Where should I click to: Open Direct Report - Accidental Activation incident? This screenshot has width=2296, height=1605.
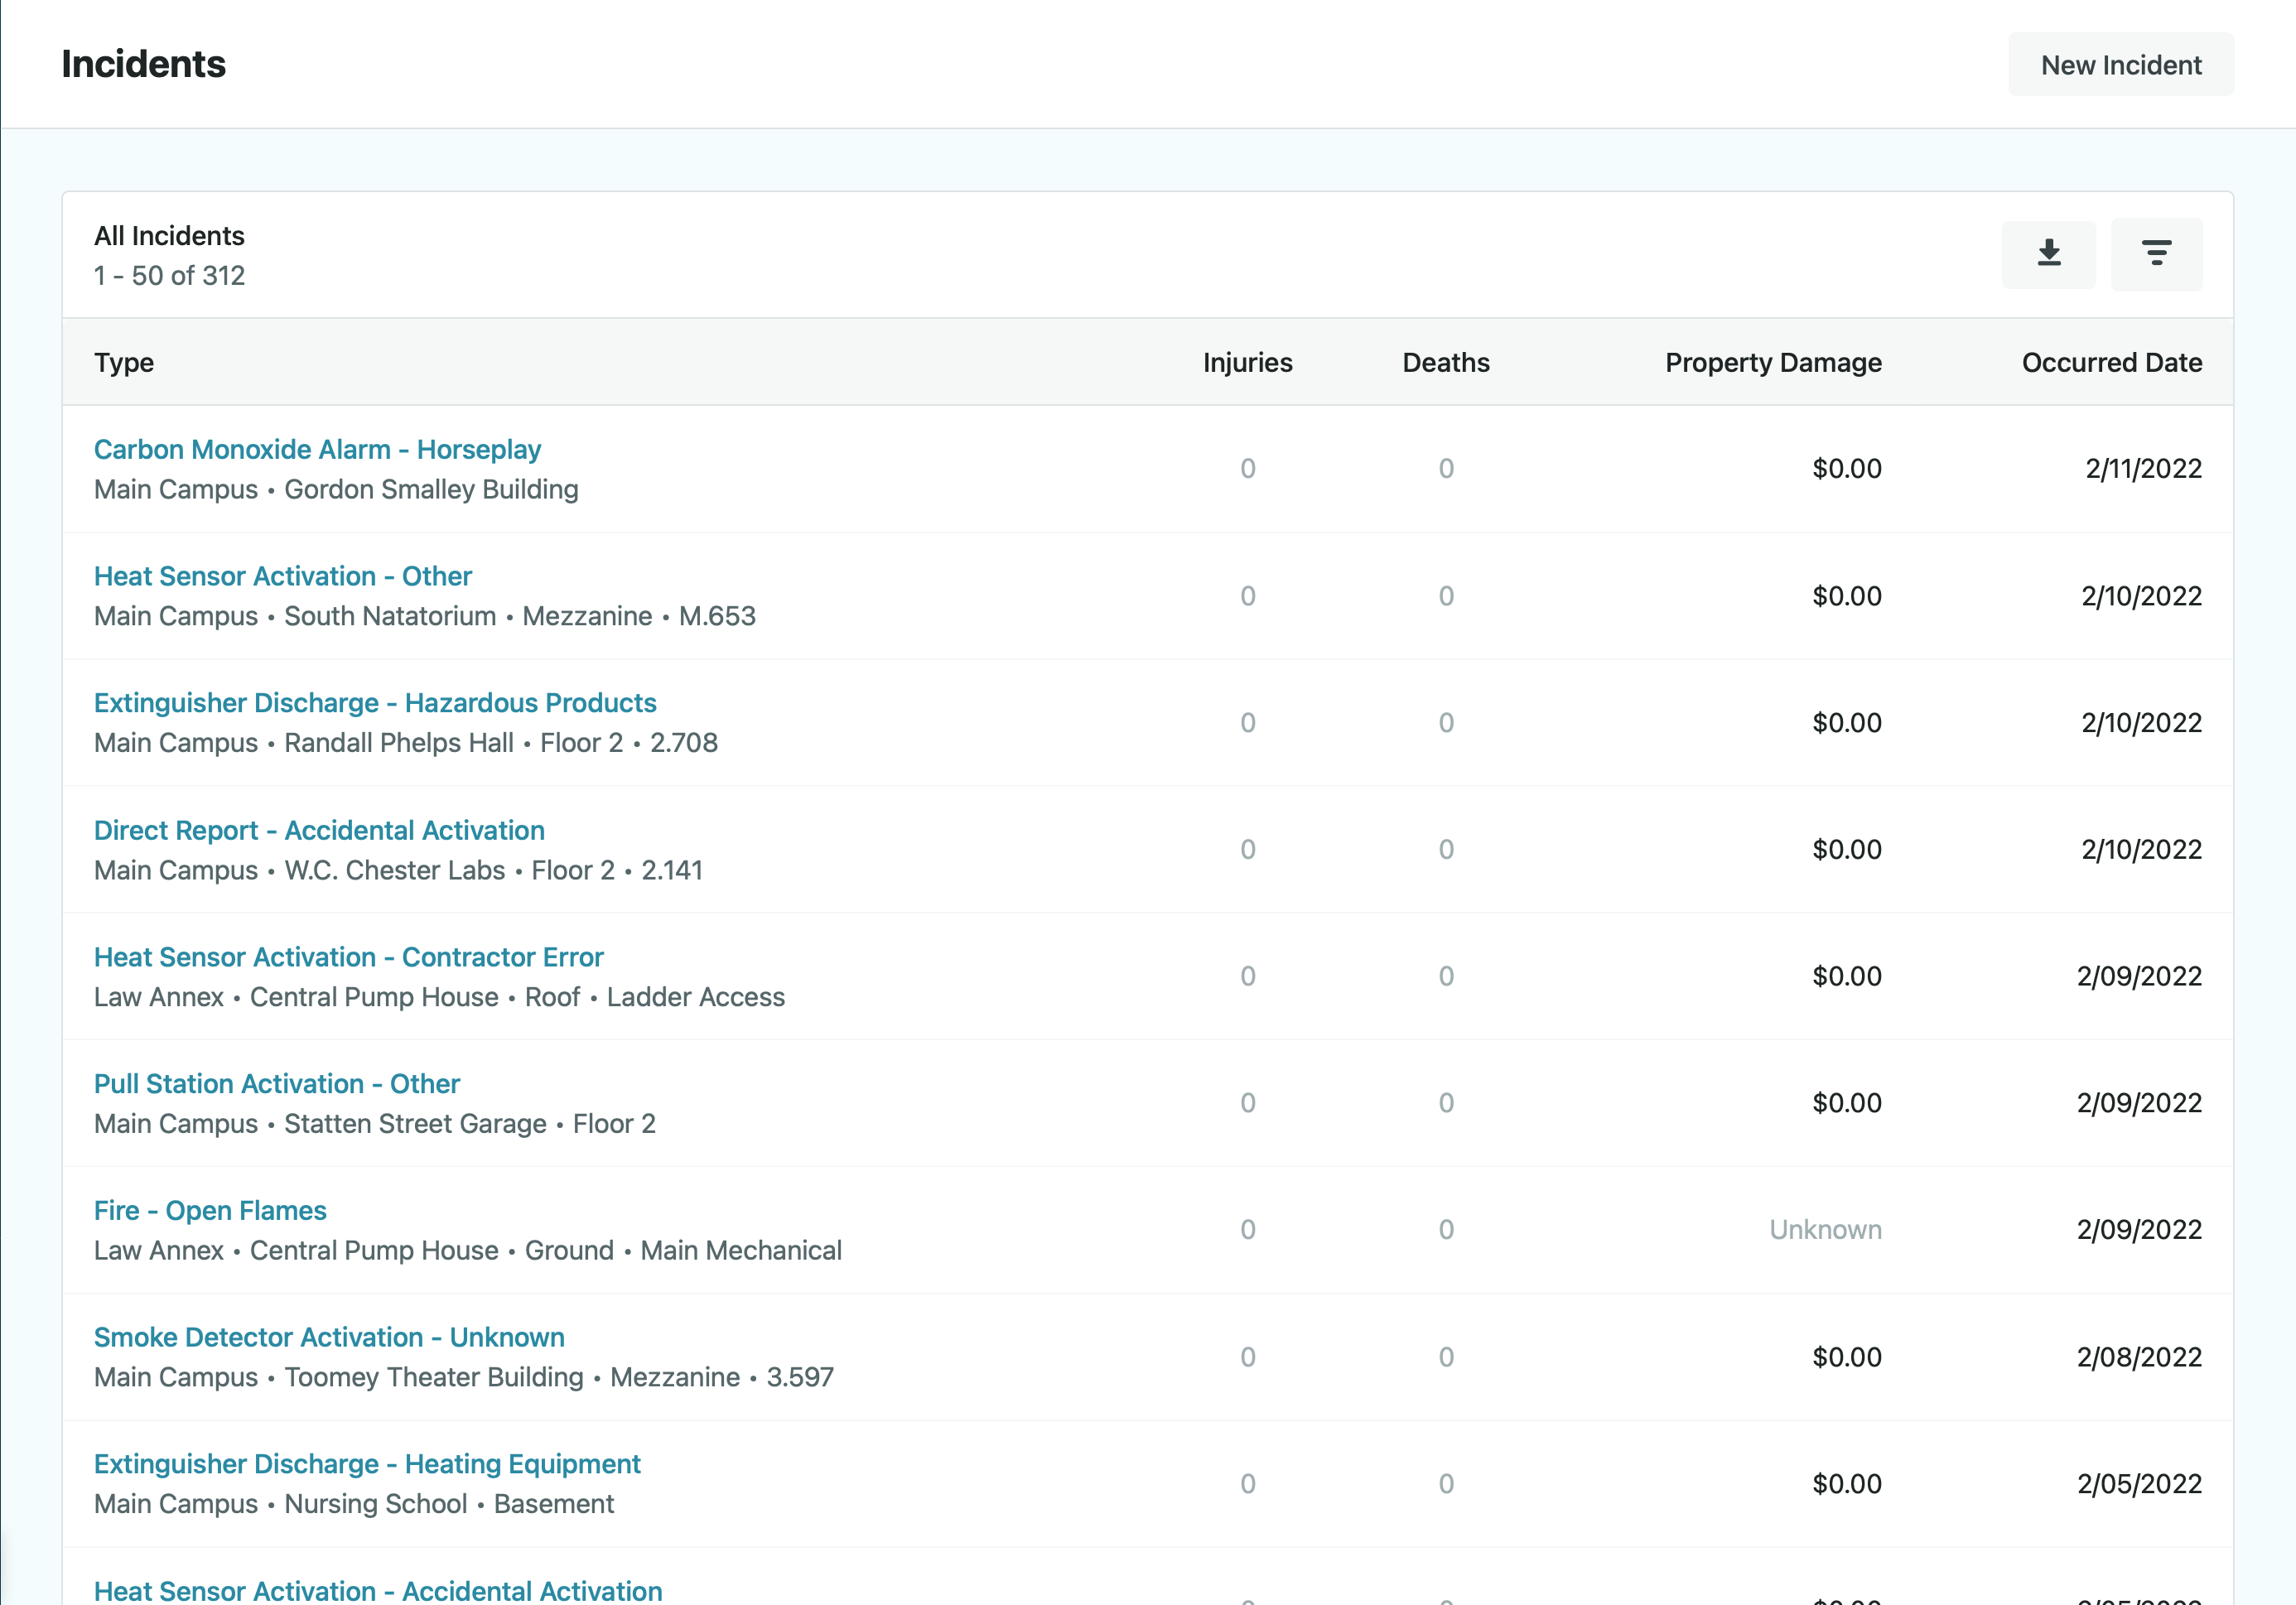click(x=319, y=831)
